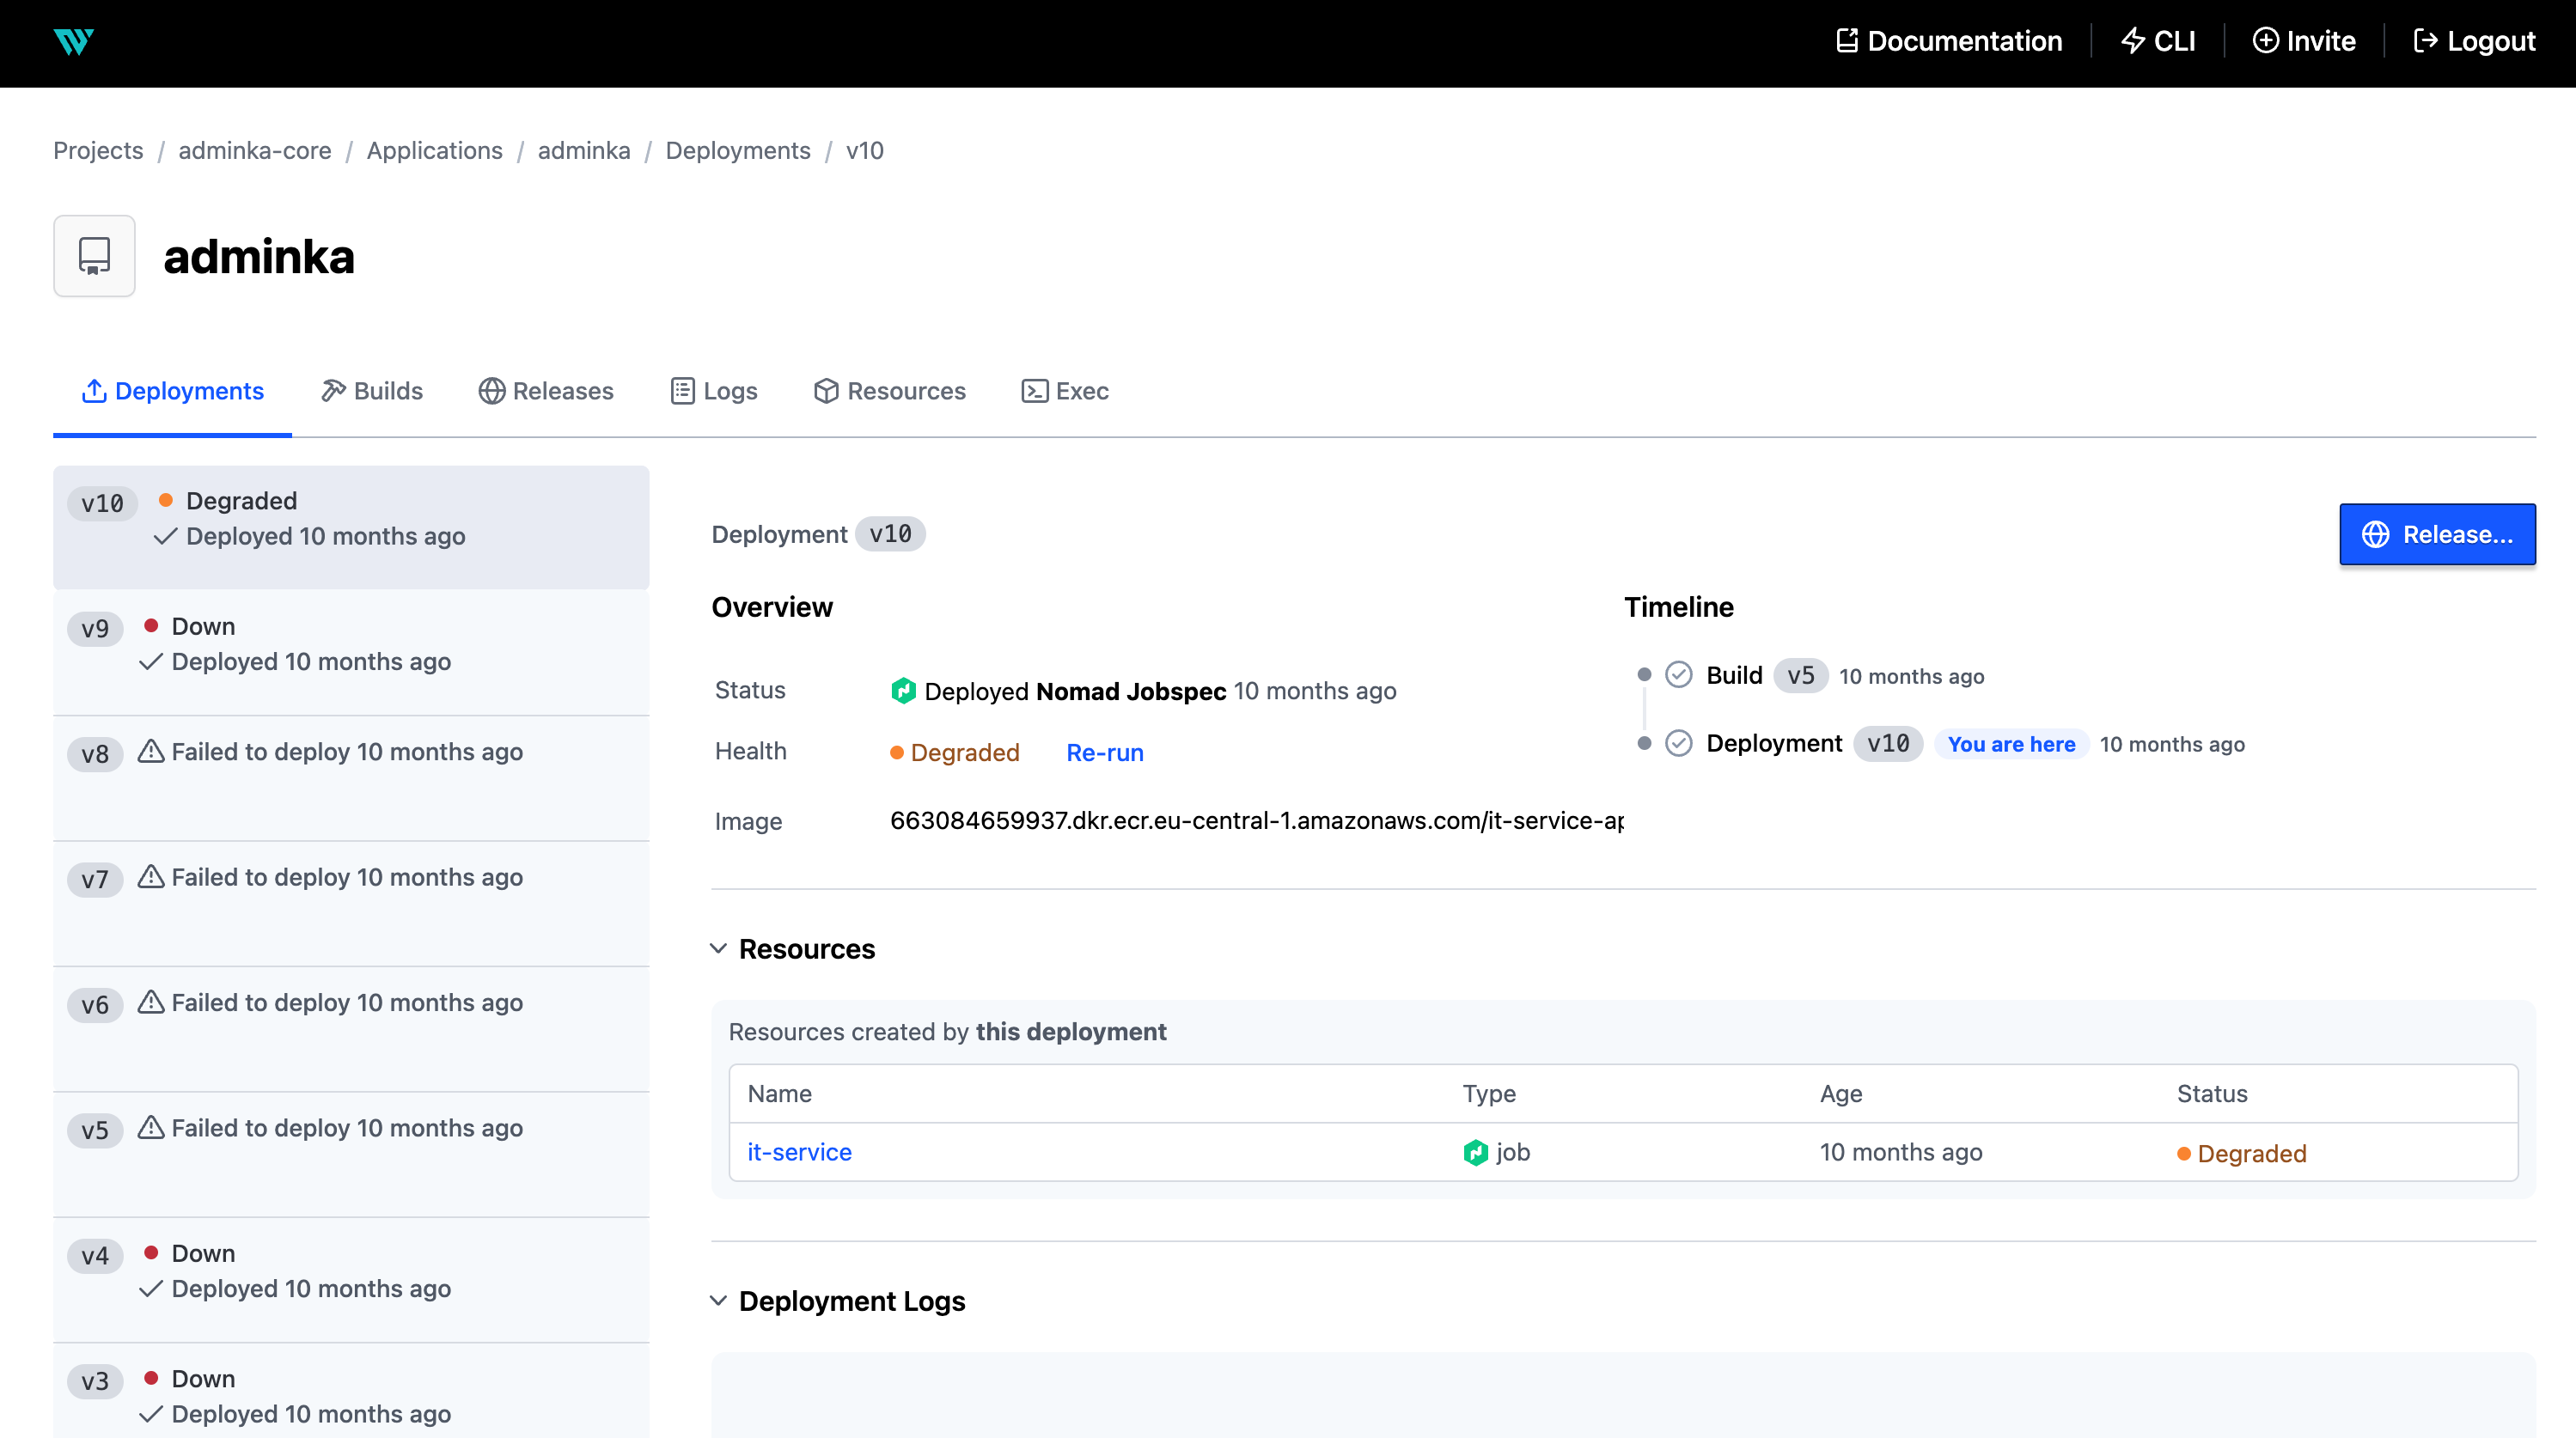Image resolution: width=2576 pixels, height=1438 pixels.
Task: Click the Logout arrow icon
Action: click(x=2424, y=41)
